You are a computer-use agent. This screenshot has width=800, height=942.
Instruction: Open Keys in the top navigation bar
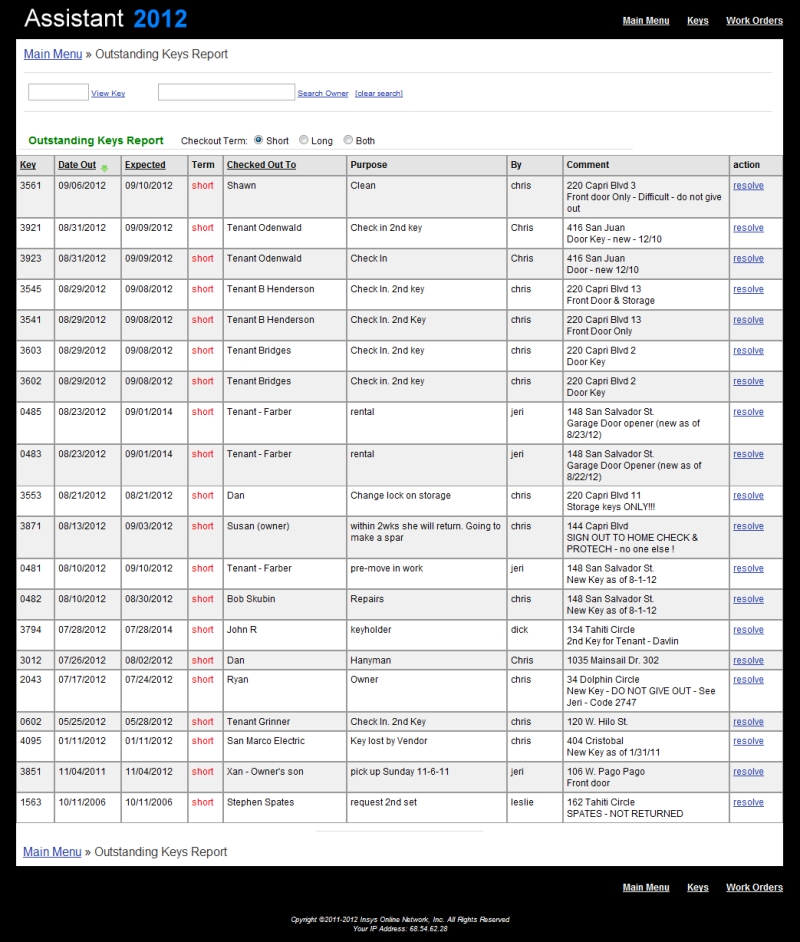(697, 20)
